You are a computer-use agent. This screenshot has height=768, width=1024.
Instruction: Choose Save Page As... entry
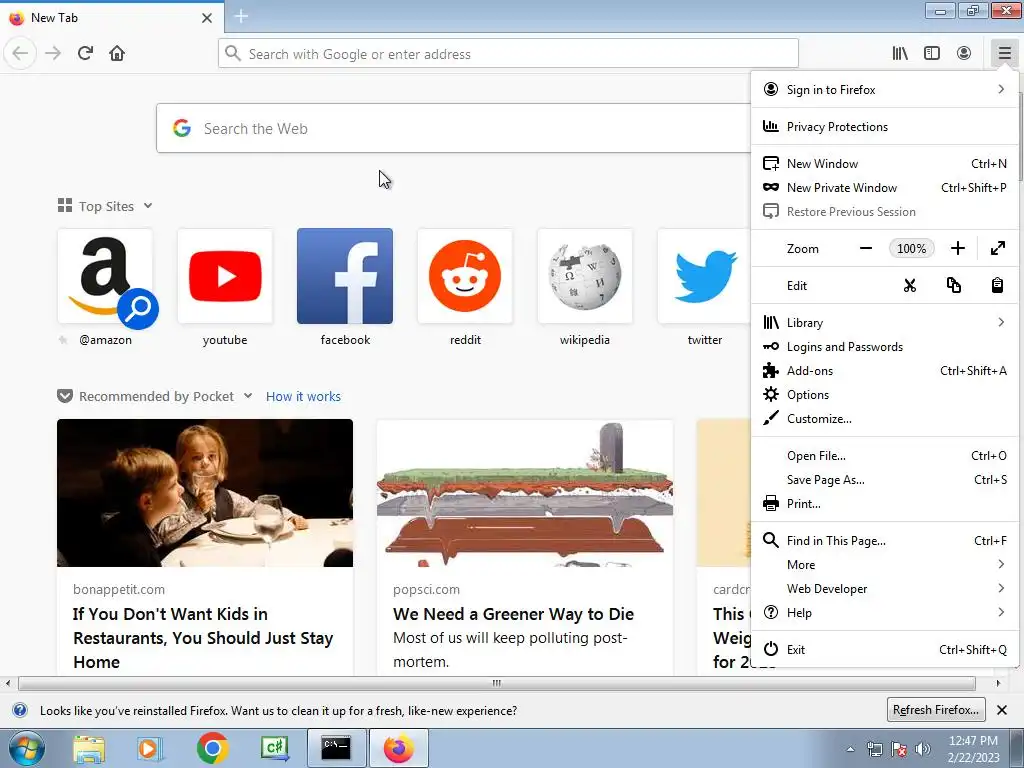[x=885, y=480]
